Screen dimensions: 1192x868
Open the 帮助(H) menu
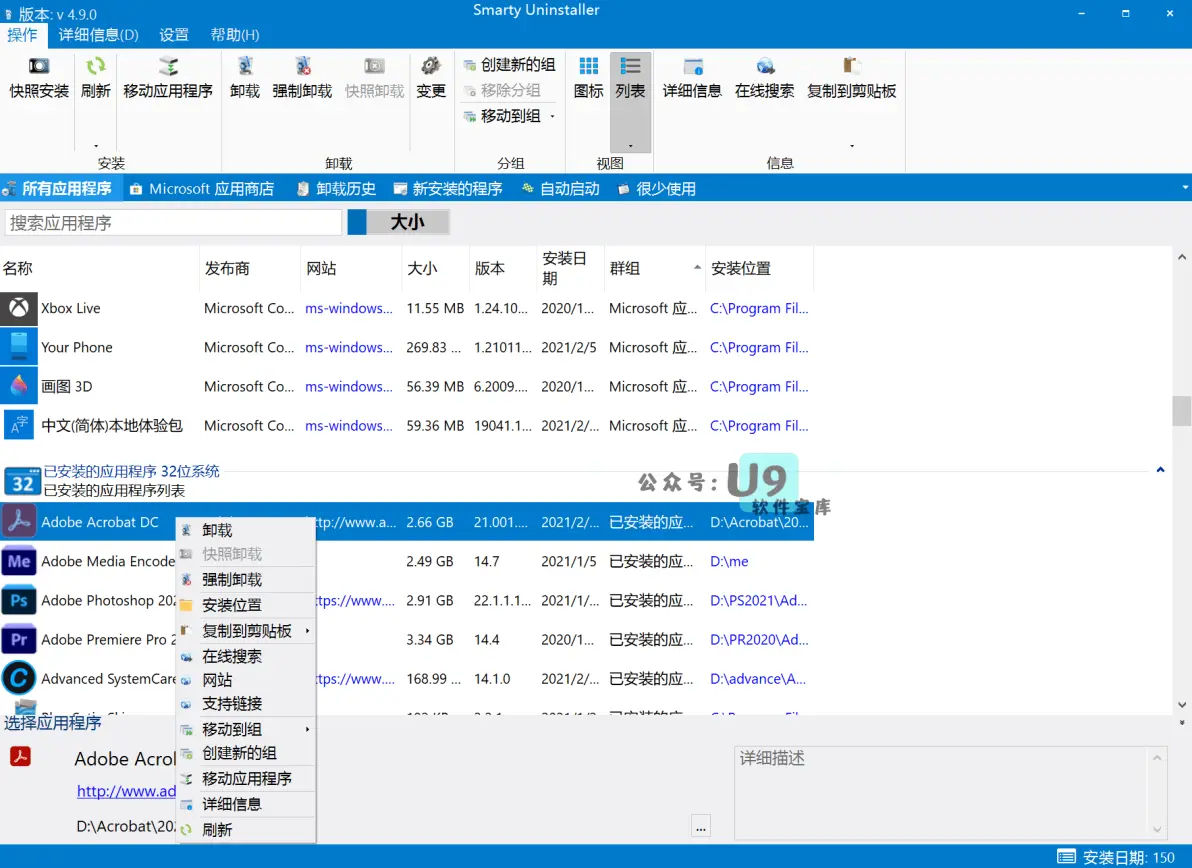(x=235, y=35)
